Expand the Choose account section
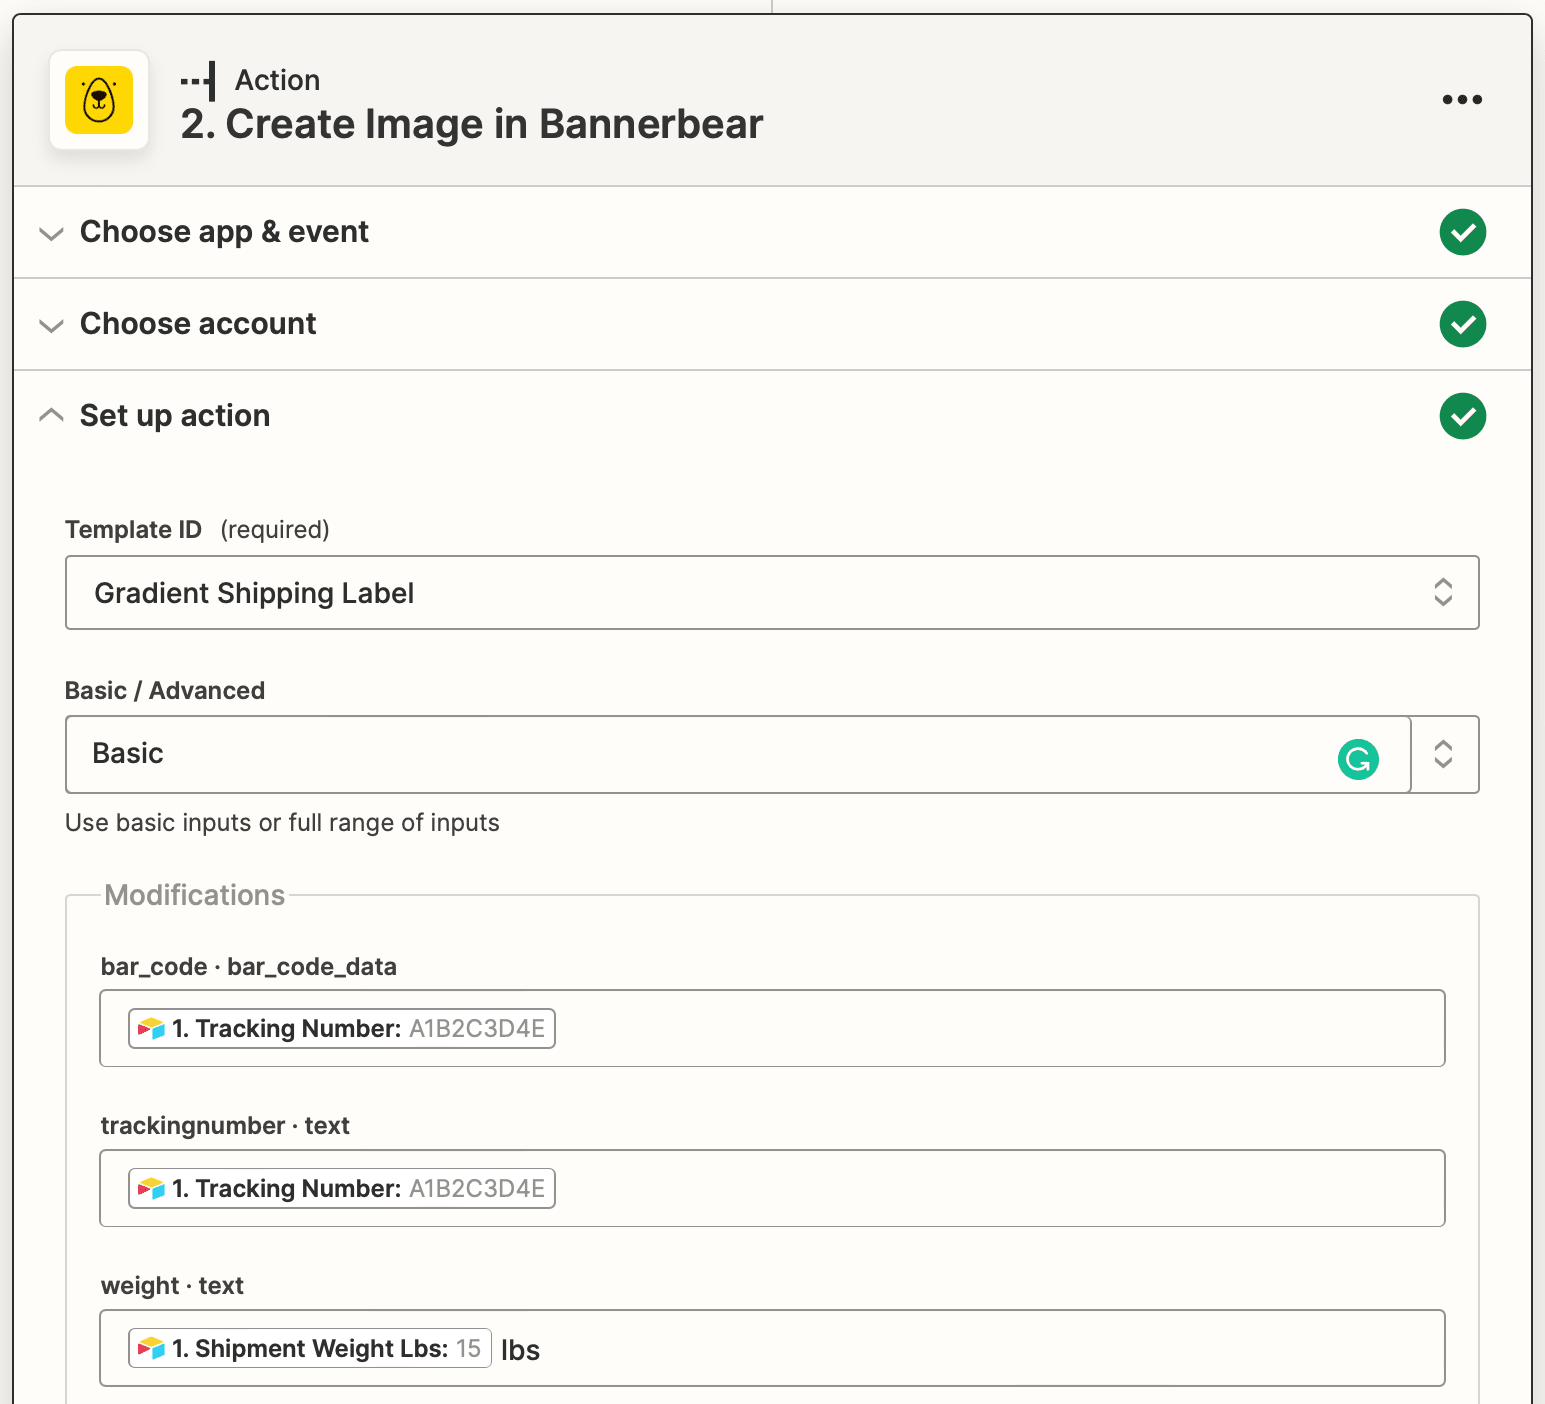1545x1404 pixels. [x=51, y=326]
